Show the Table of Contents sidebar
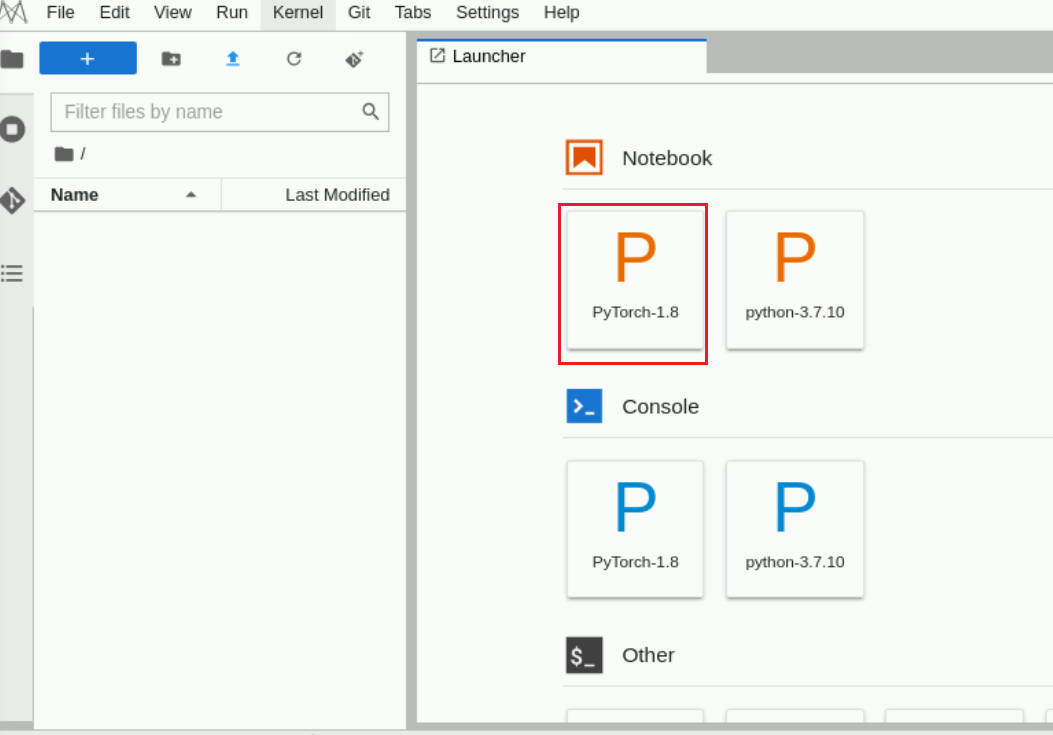The width and height of the screenshot is (1053, 735). click(x=12, y=272)
